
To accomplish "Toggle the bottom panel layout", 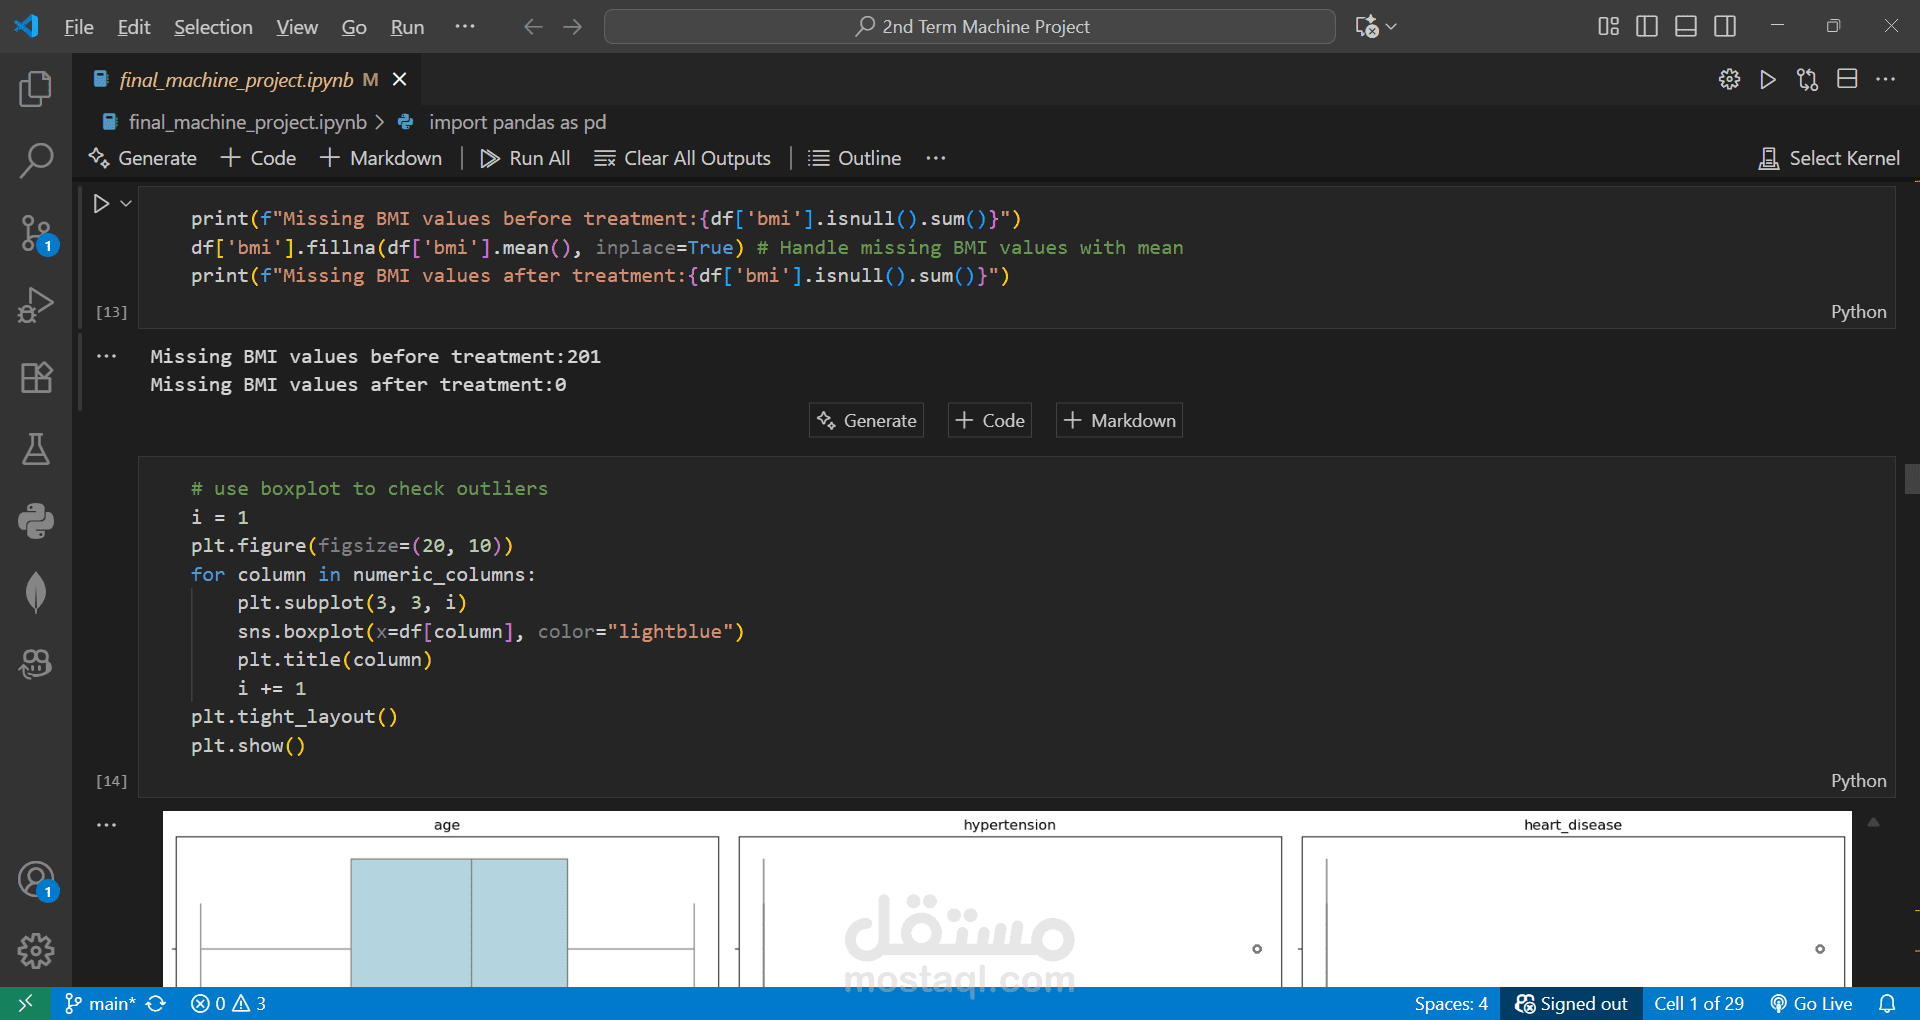I will pos(1686,27).
